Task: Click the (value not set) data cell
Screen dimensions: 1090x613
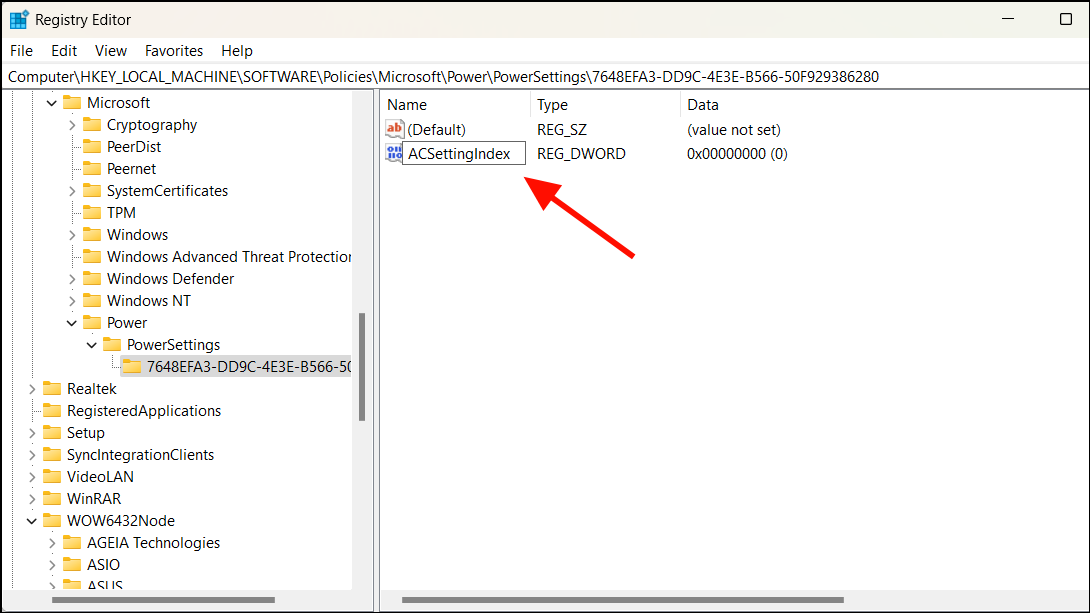Action: (x=733, y=130)
